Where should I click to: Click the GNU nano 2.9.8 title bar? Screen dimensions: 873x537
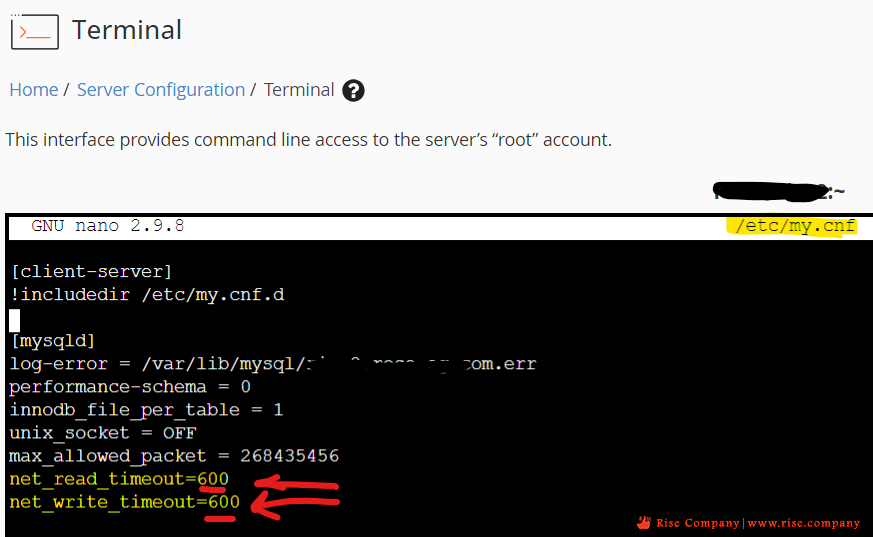coord(440,227)
